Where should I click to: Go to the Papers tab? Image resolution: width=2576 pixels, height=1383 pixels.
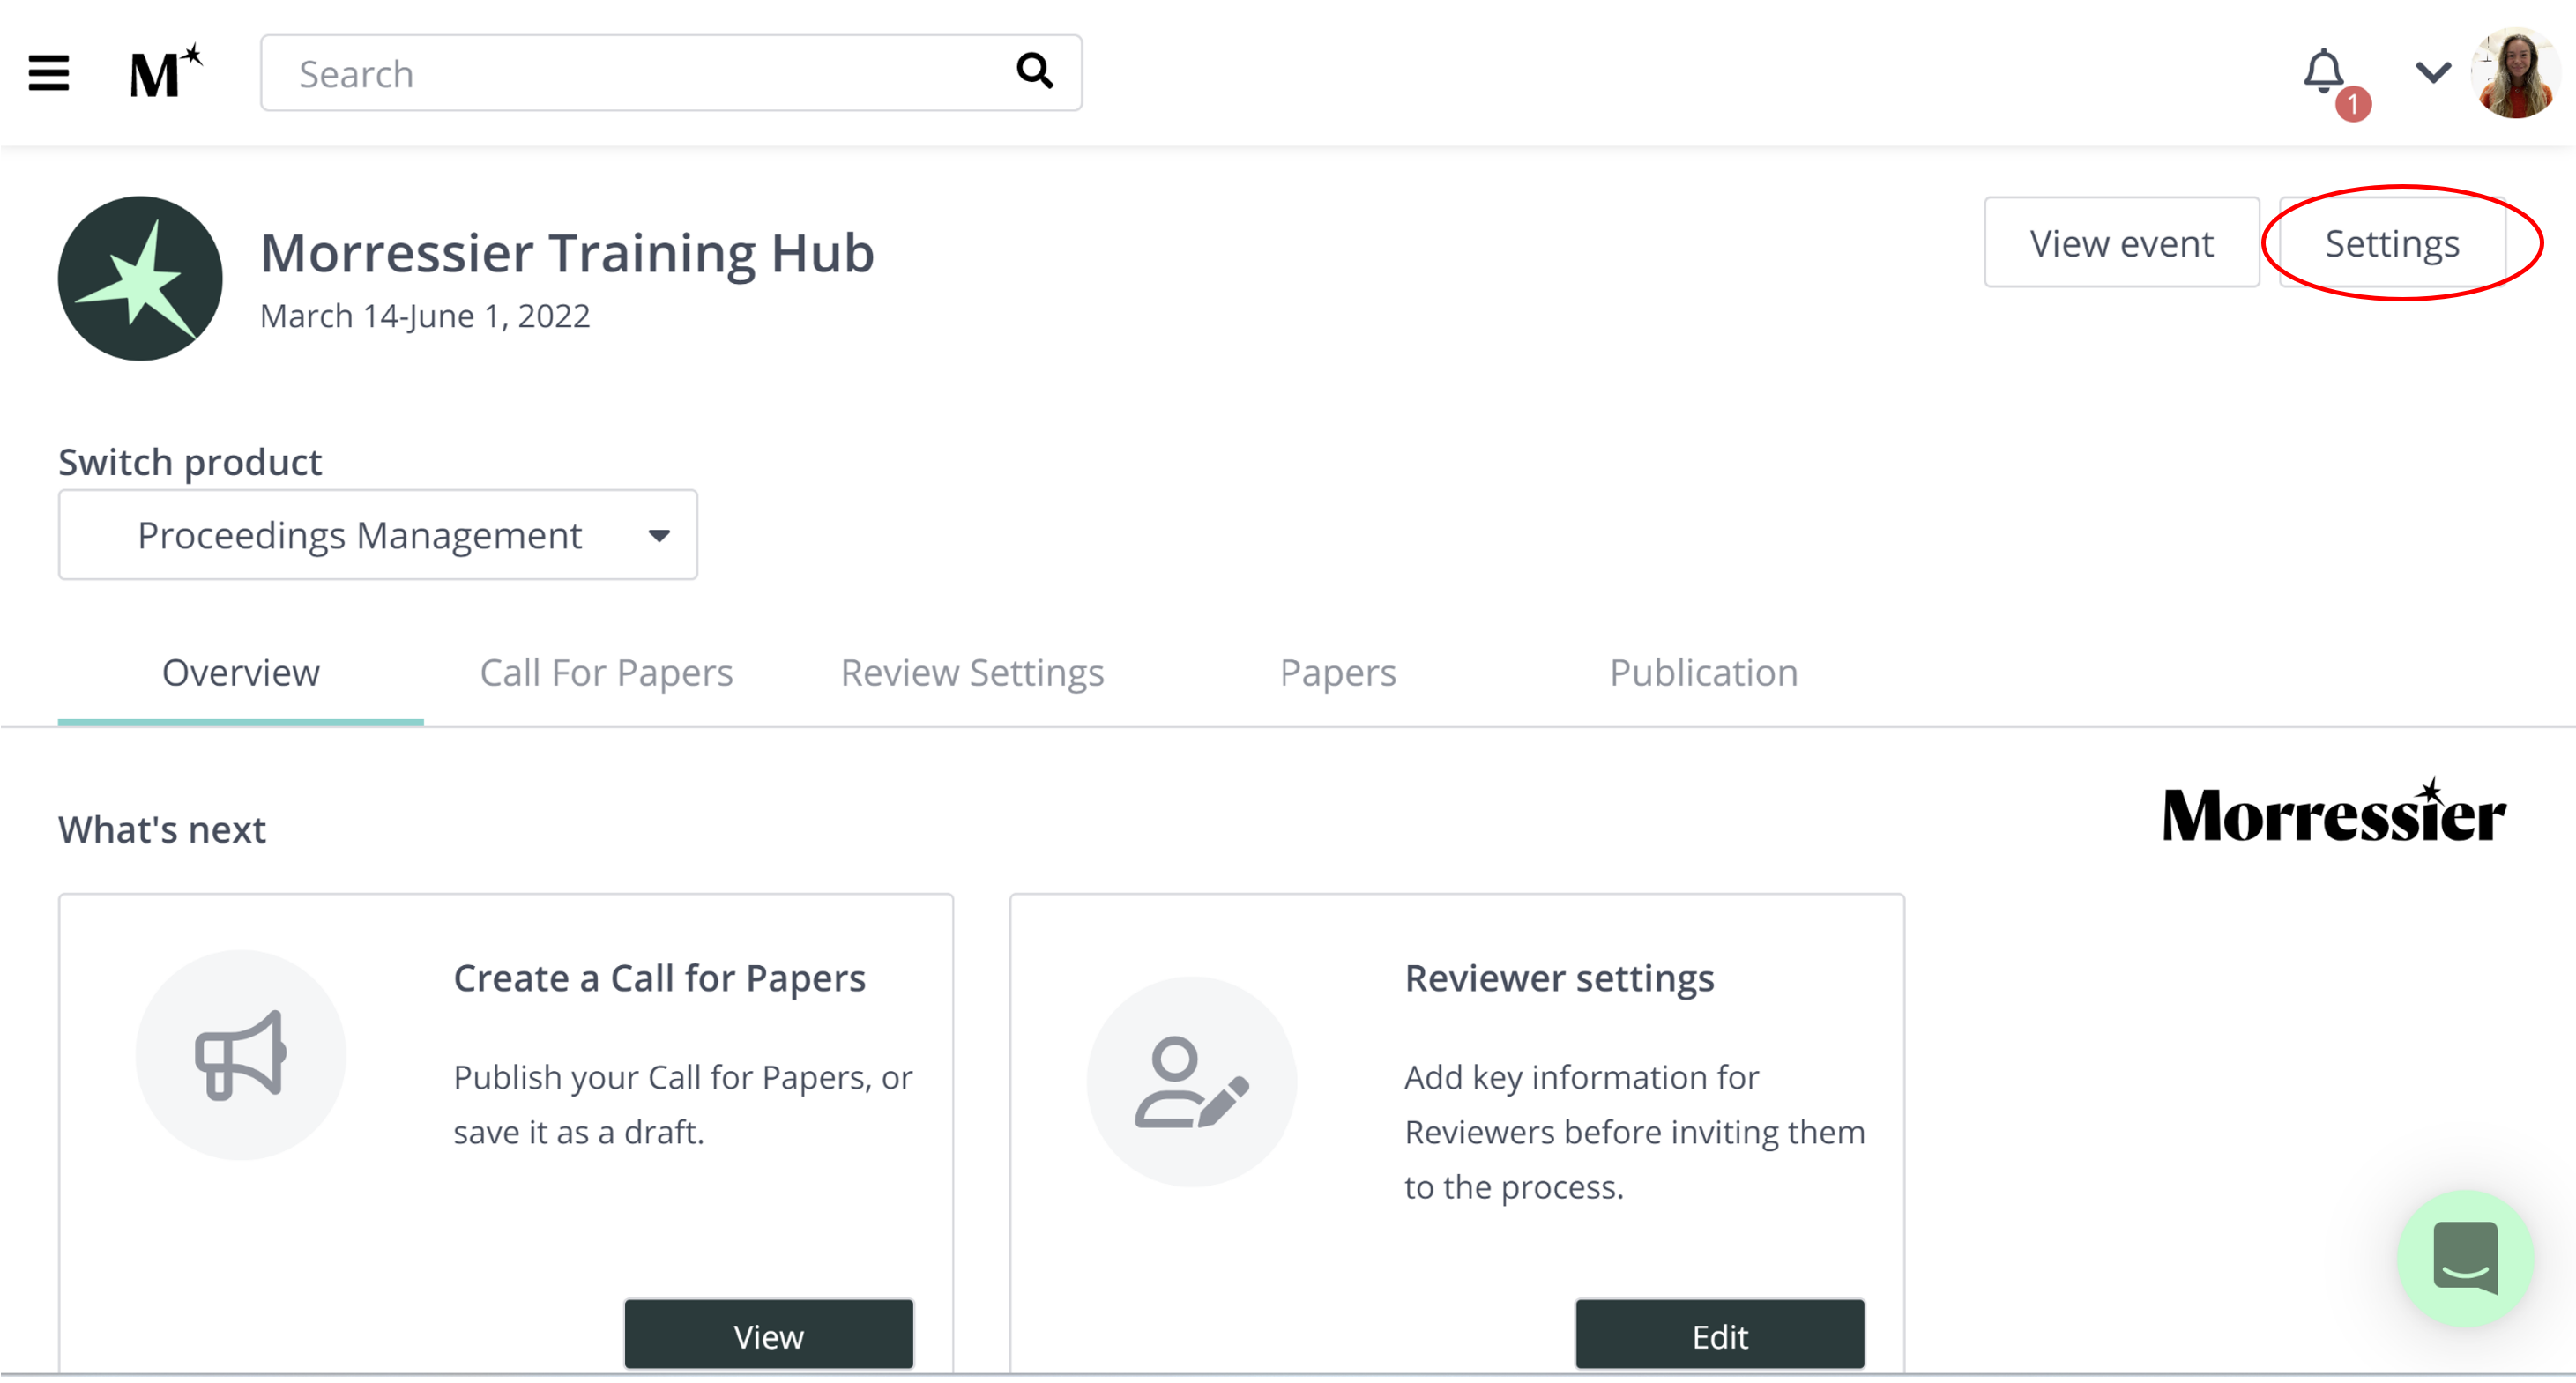[1338, 673]
